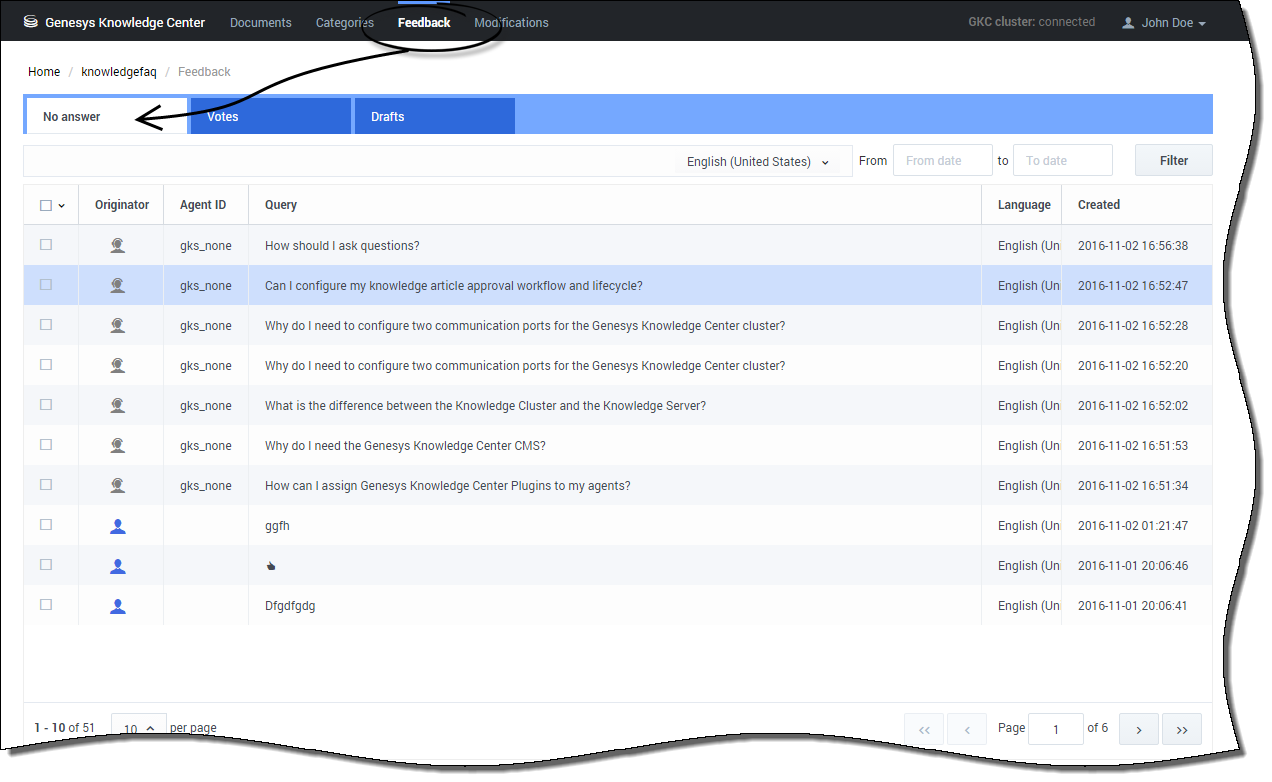
Task: Click the blue user icon in Dfgdfgdg row
Action: coord(118,605)
